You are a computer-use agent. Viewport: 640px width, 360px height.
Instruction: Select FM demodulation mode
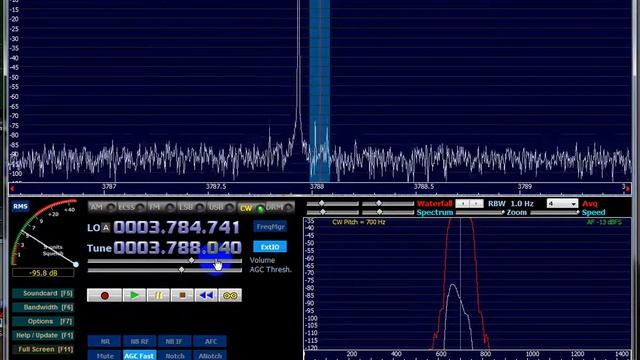coord(161,207)
